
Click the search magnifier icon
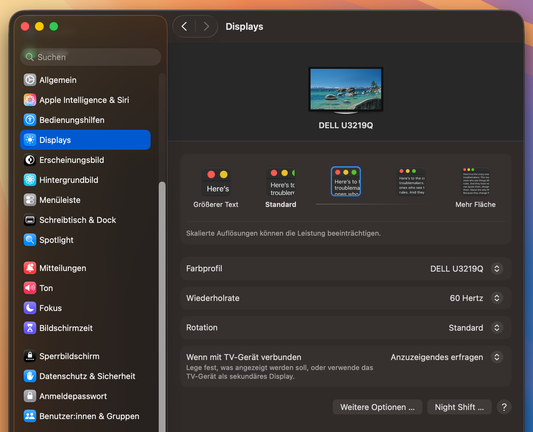30,57
